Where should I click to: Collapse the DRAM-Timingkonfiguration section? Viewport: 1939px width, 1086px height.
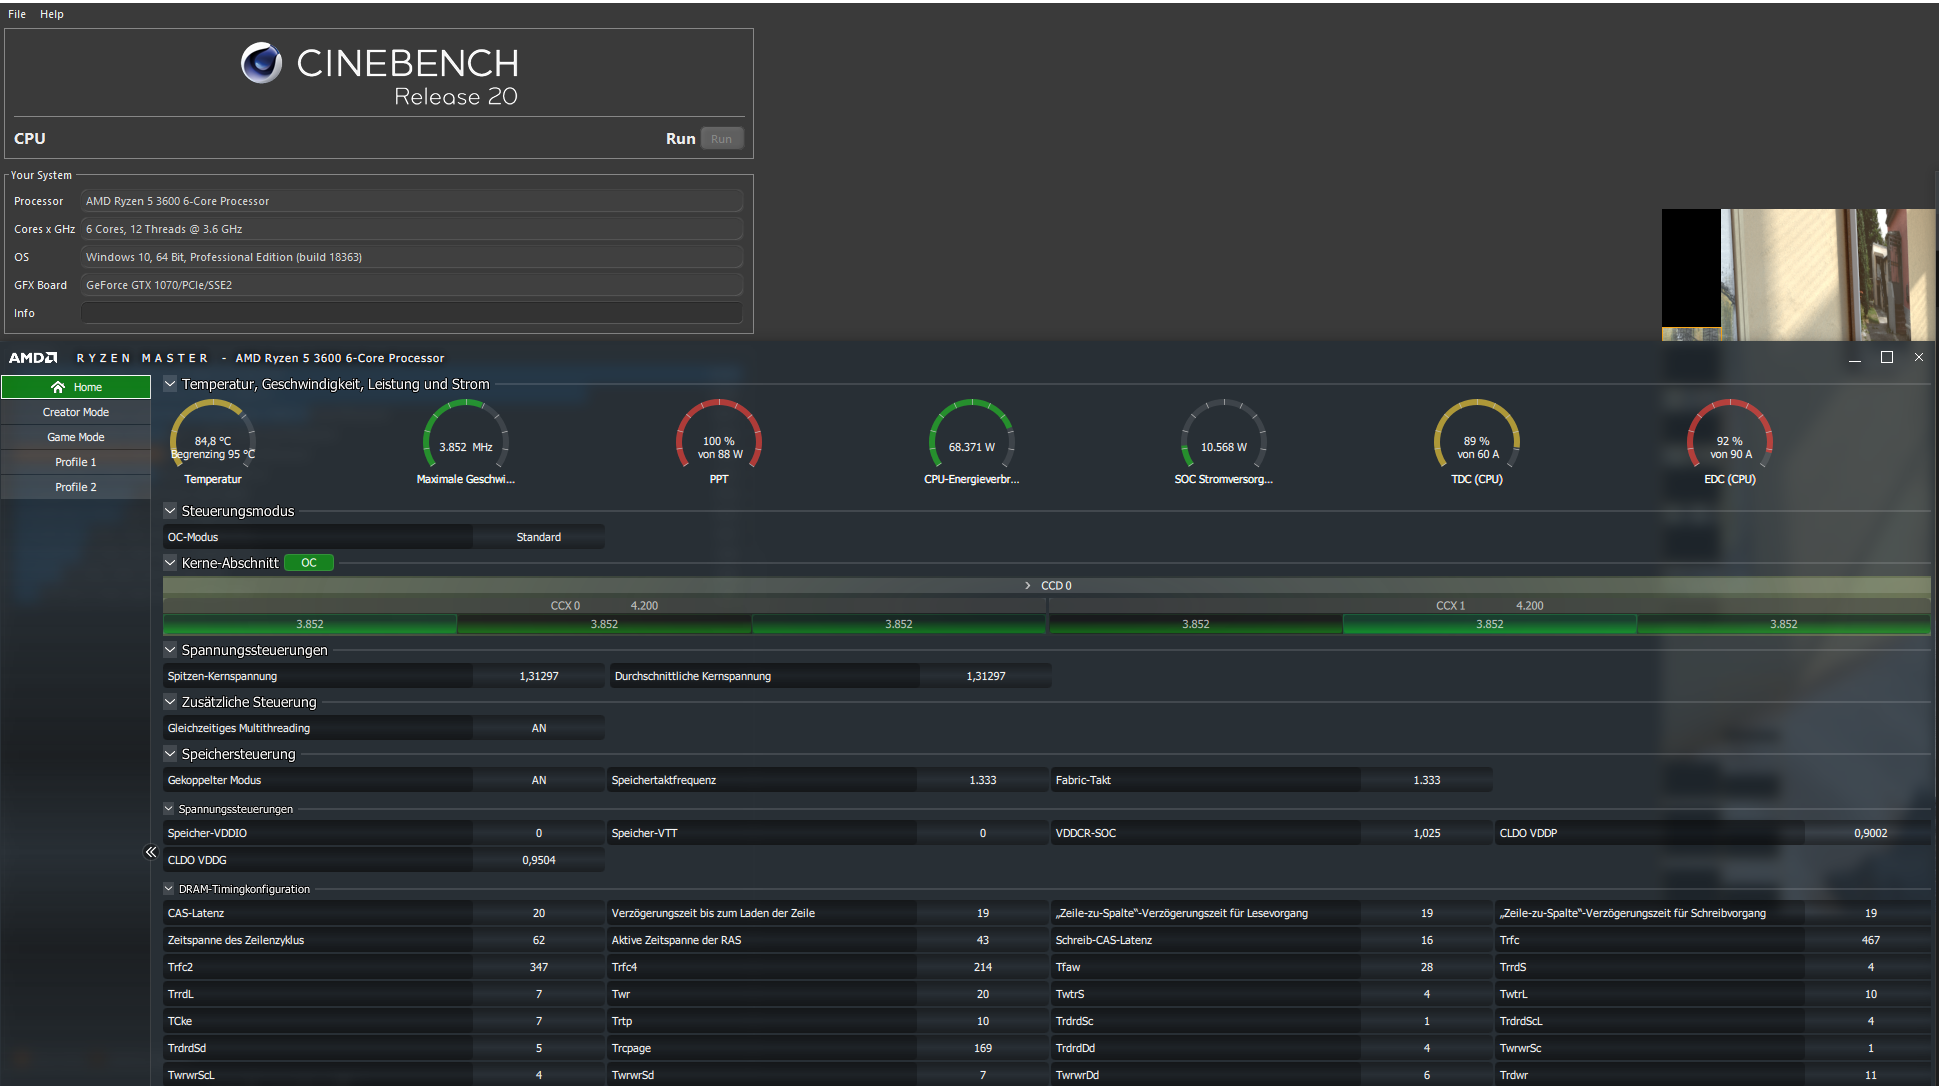(x=169, y=889)
